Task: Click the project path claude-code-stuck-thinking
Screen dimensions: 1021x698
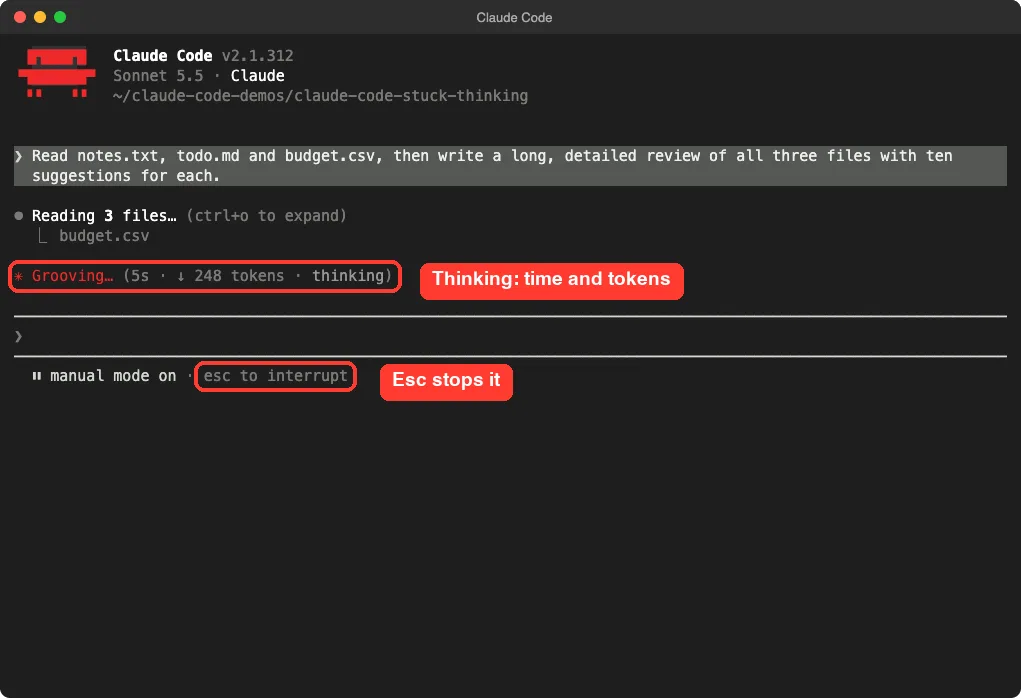Action: (320, 96)
